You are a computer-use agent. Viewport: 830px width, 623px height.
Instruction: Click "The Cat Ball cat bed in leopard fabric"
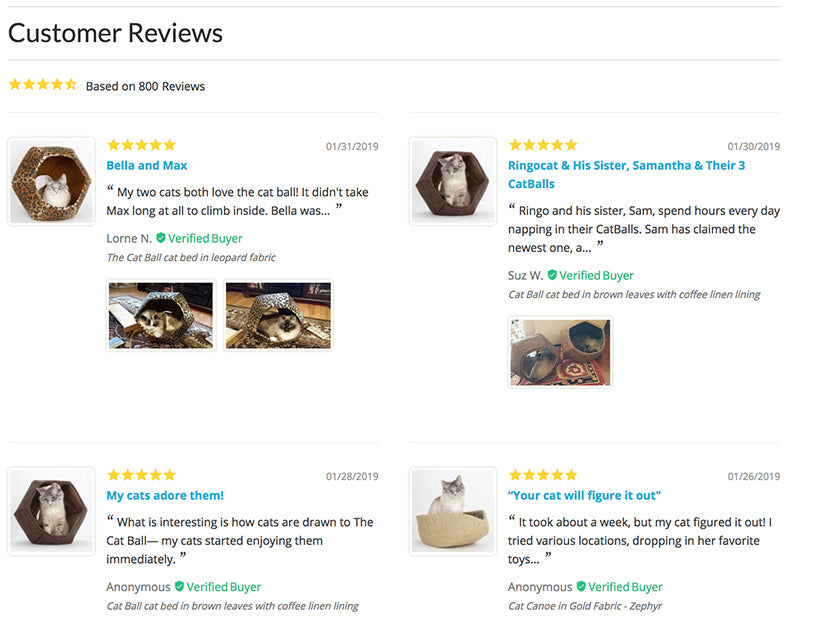191,258
